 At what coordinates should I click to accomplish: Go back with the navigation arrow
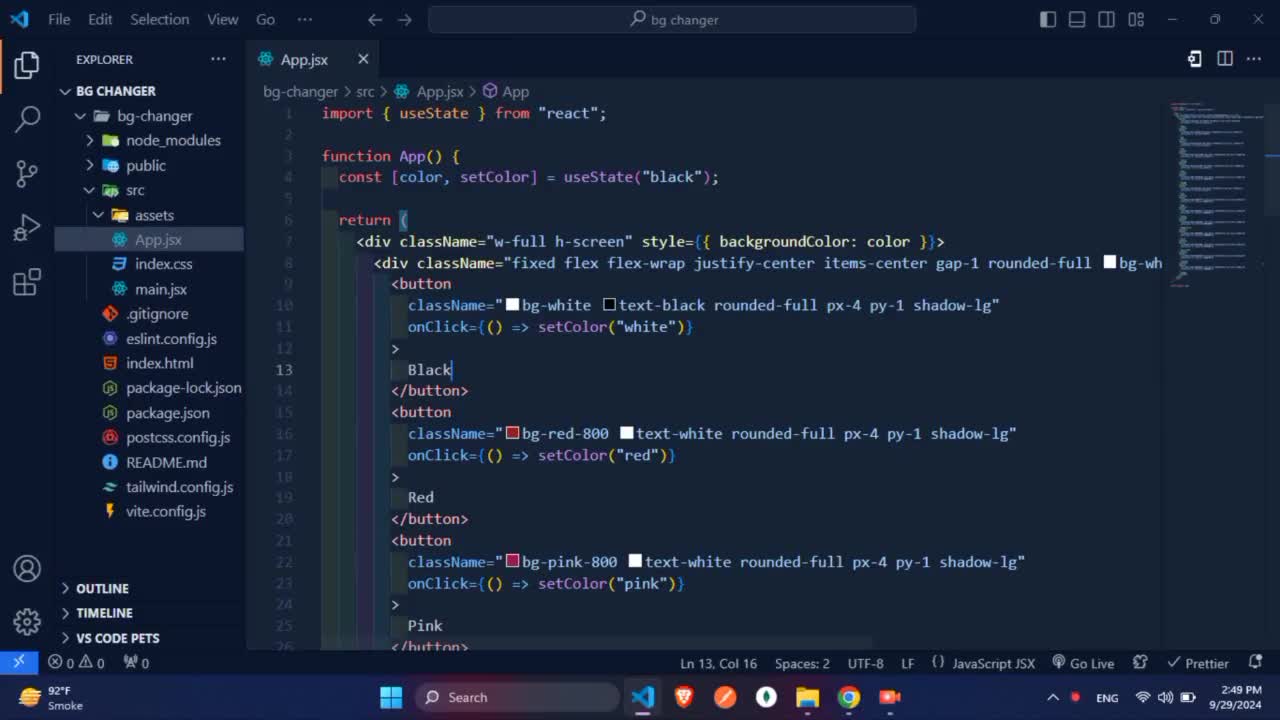(x=374, y=19)
